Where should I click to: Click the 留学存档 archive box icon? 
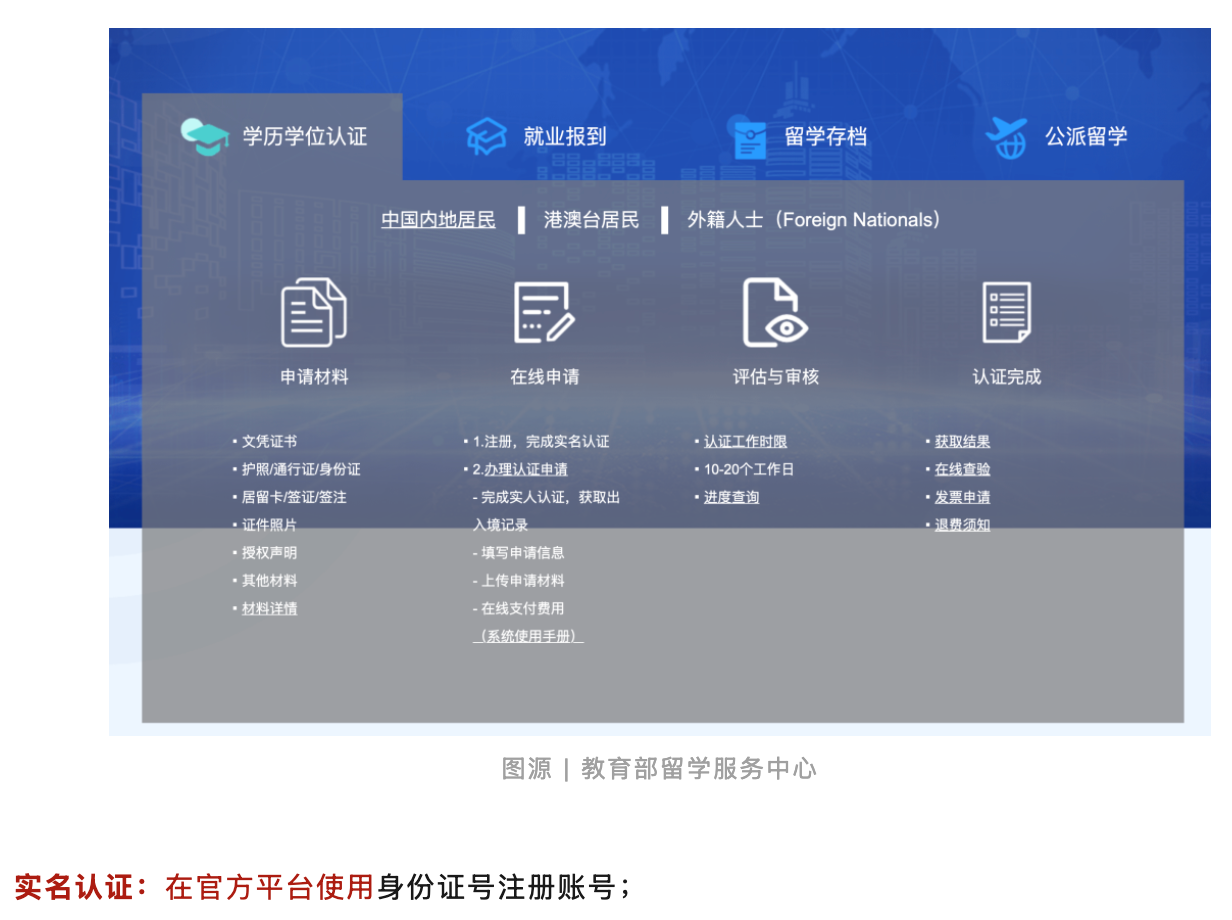click(x=750, y=139)
